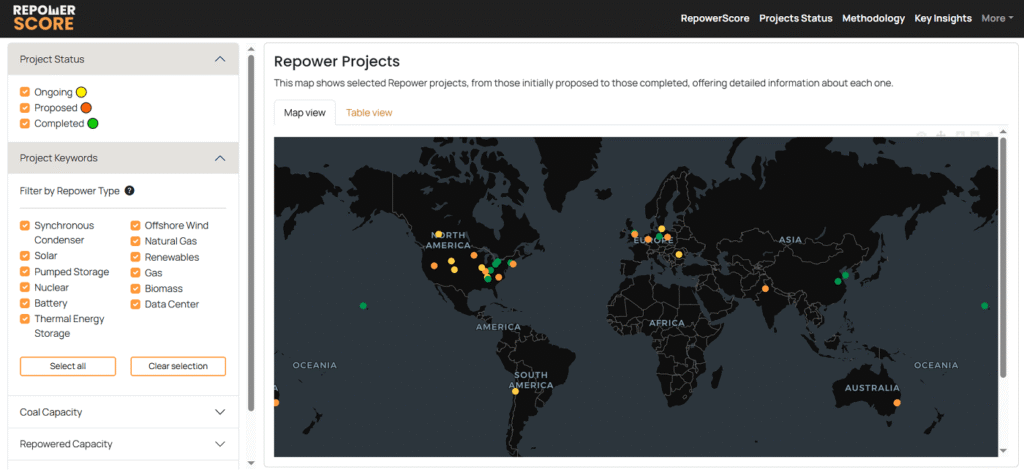Click the yellow project marker in South America

coord(516,391)
